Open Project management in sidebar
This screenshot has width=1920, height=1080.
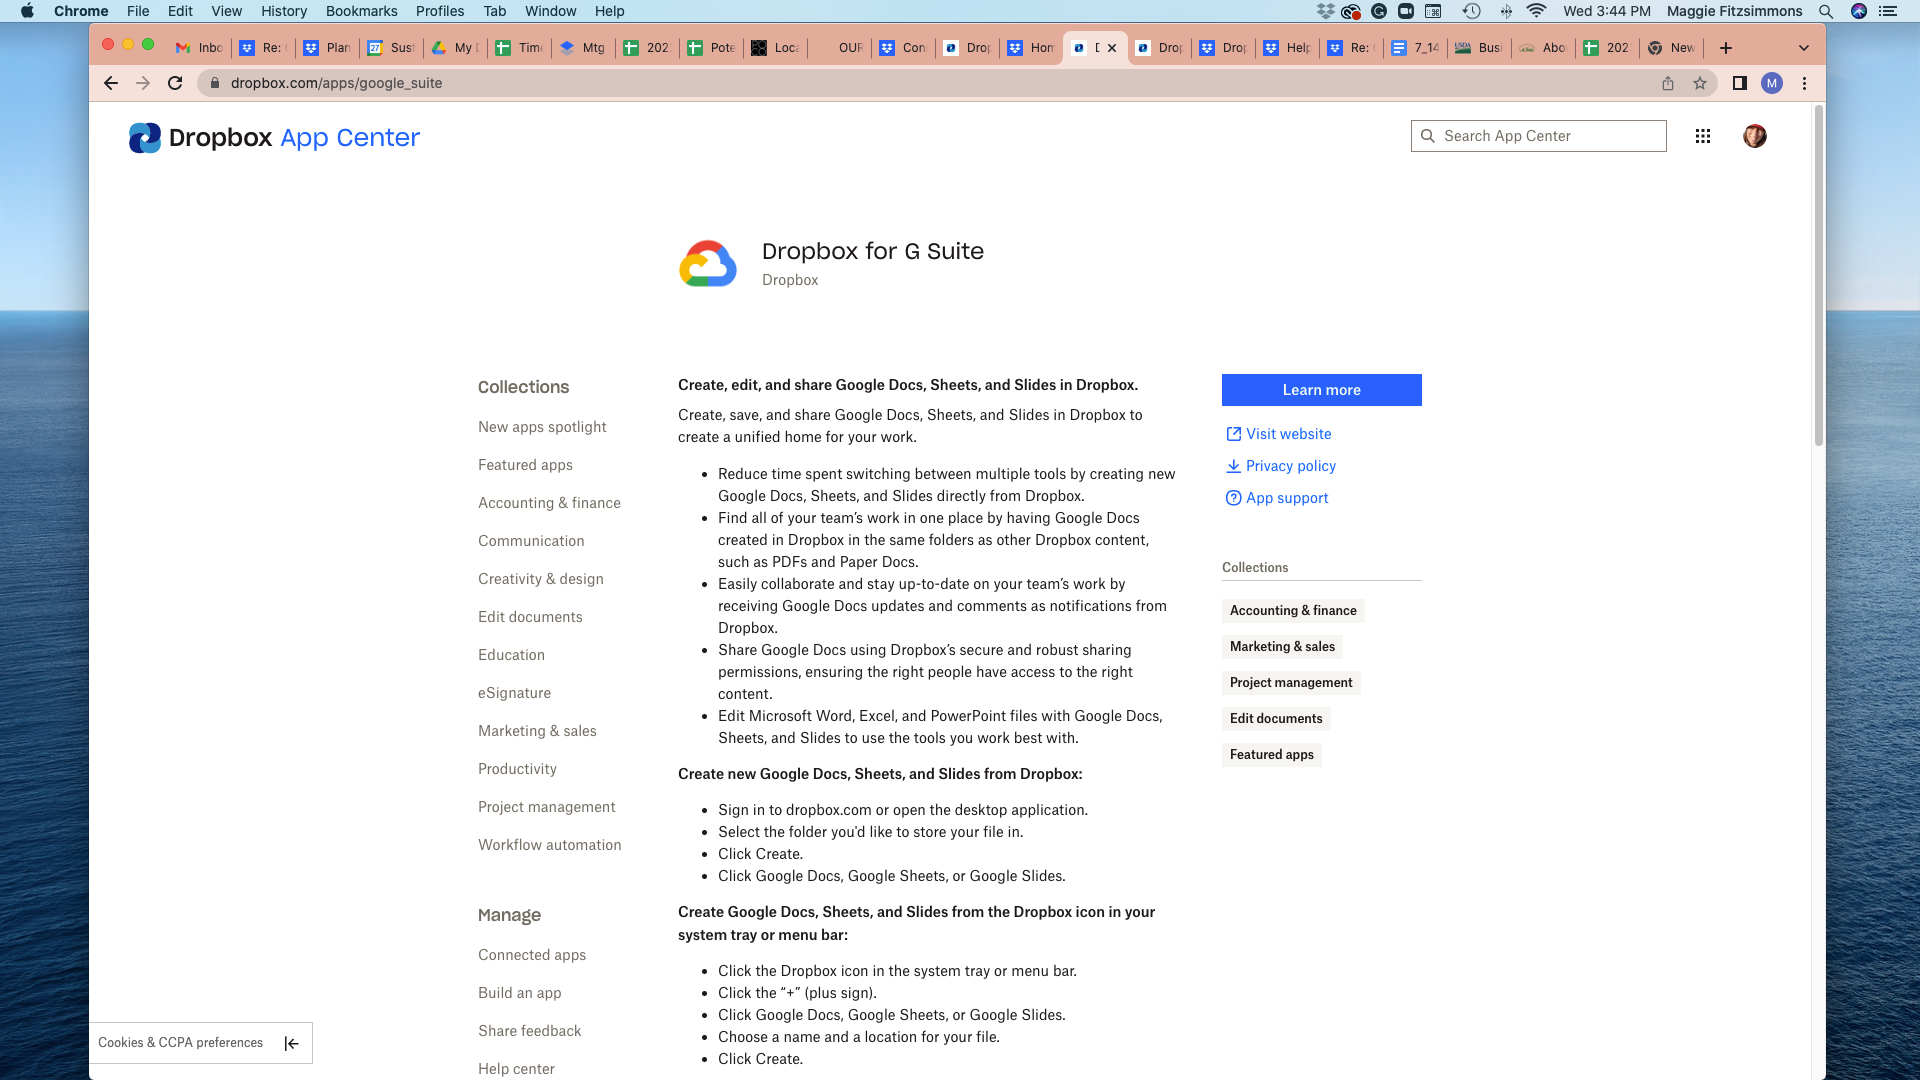point(546,807)
